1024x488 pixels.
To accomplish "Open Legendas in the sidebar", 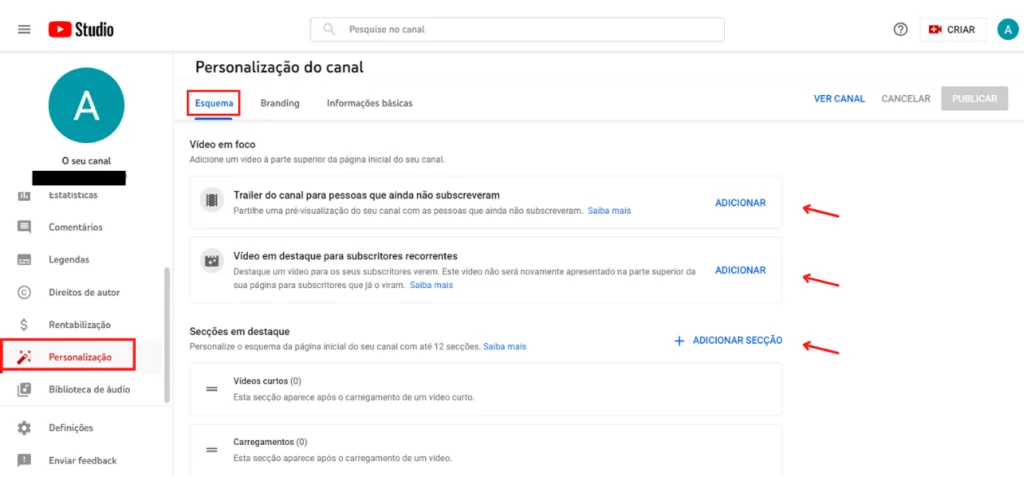I will [68, 260].
